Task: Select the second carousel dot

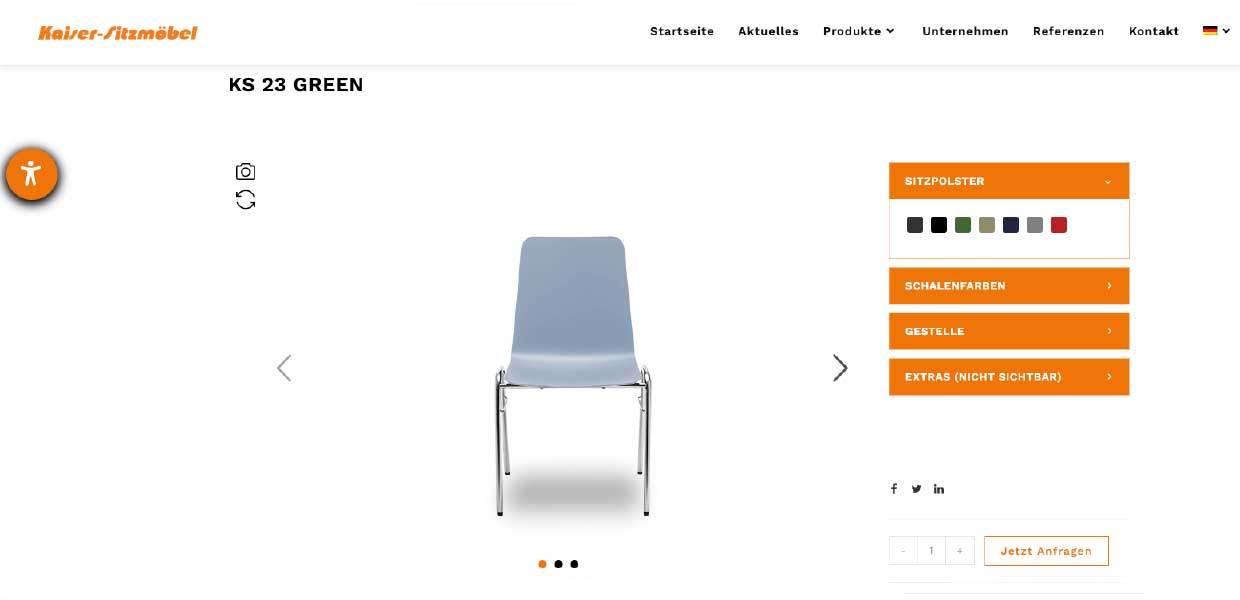Action: (x=558, y=564)
